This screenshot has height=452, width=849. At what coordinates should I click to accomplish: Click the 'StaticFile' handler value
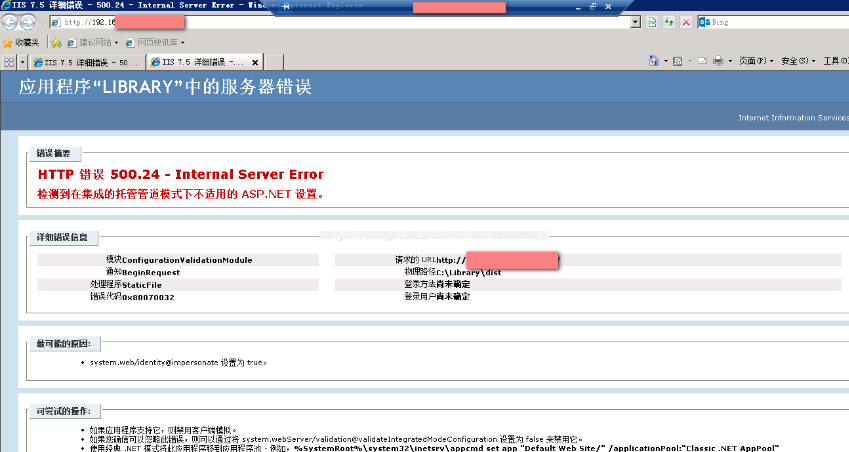click(x=141, y=285)
